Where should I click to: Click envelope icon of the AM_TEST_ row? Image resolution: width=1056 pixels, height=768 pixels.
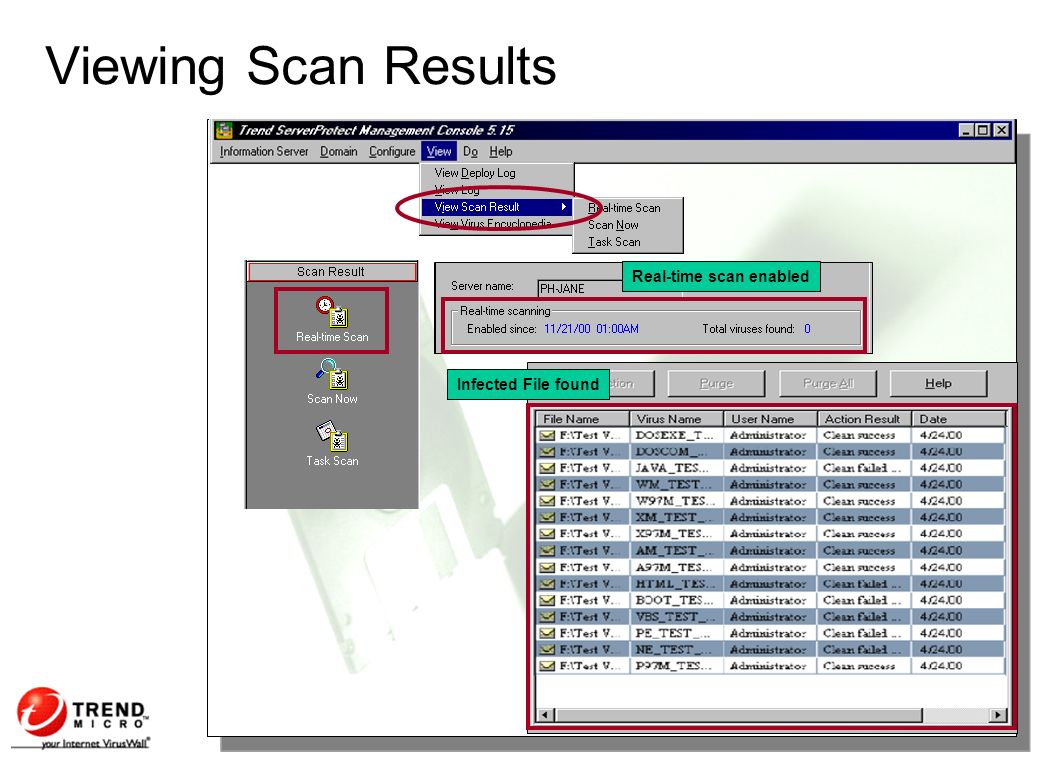click(548, 550)
